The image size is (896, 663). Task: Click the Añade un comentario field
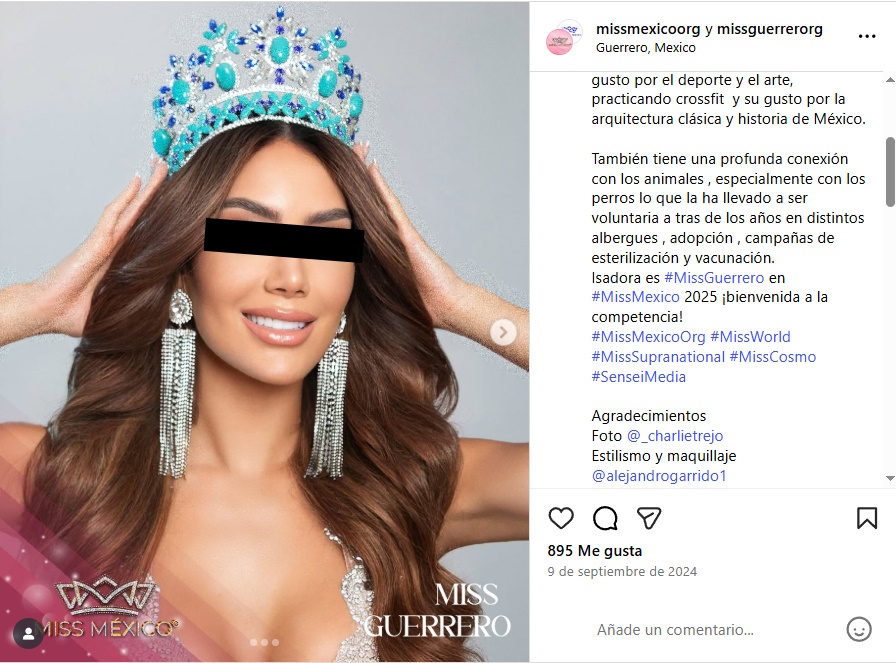(675, 630)
